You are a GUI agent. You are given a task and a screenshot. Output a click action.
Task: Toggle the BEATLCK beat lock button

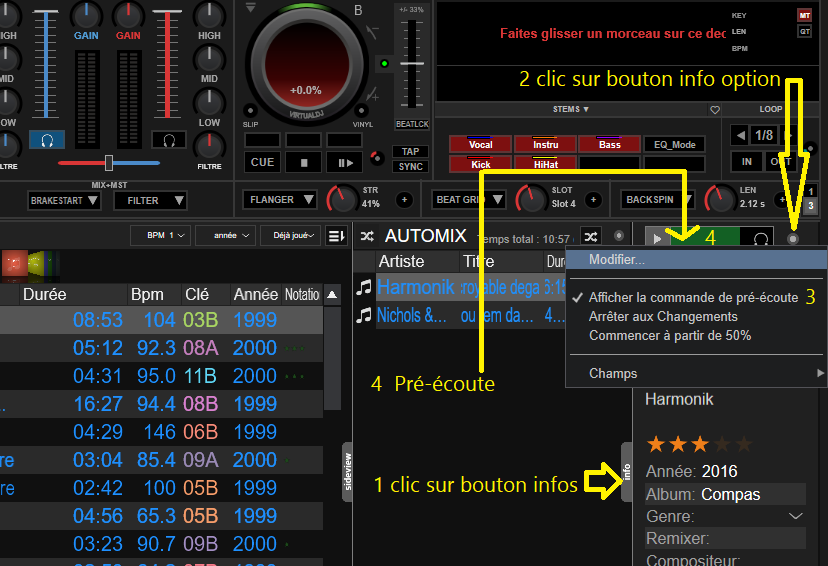point(412,124)
